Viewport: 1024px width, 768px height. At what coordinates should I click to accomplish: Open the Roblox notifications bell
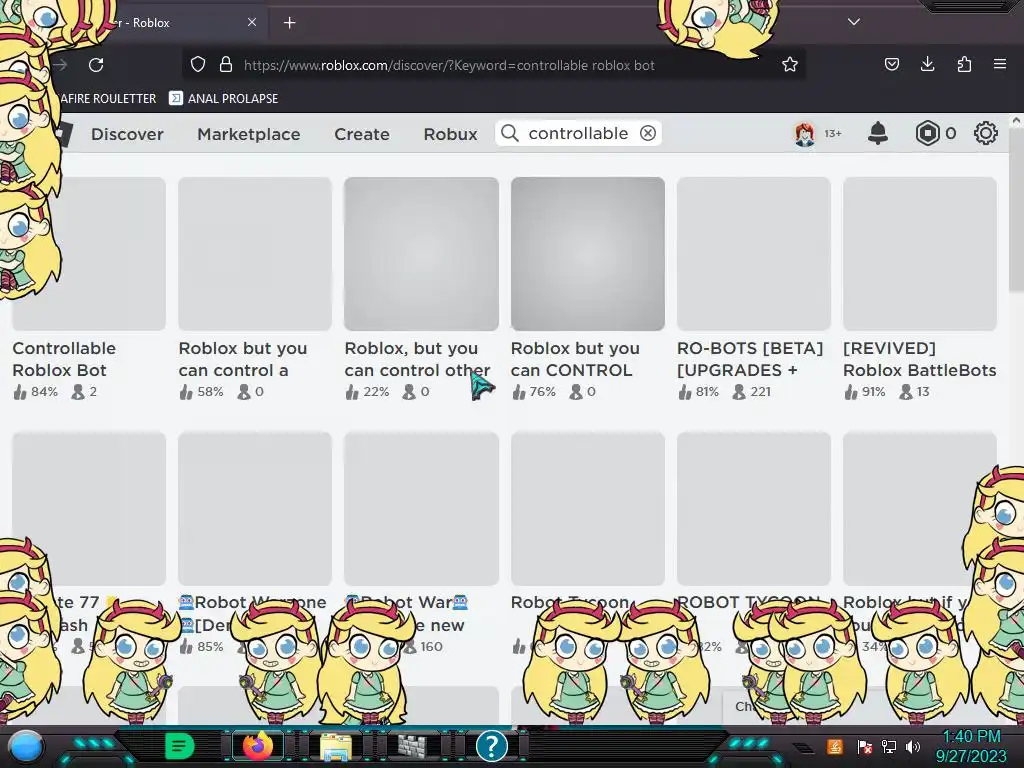pos(878,133)
